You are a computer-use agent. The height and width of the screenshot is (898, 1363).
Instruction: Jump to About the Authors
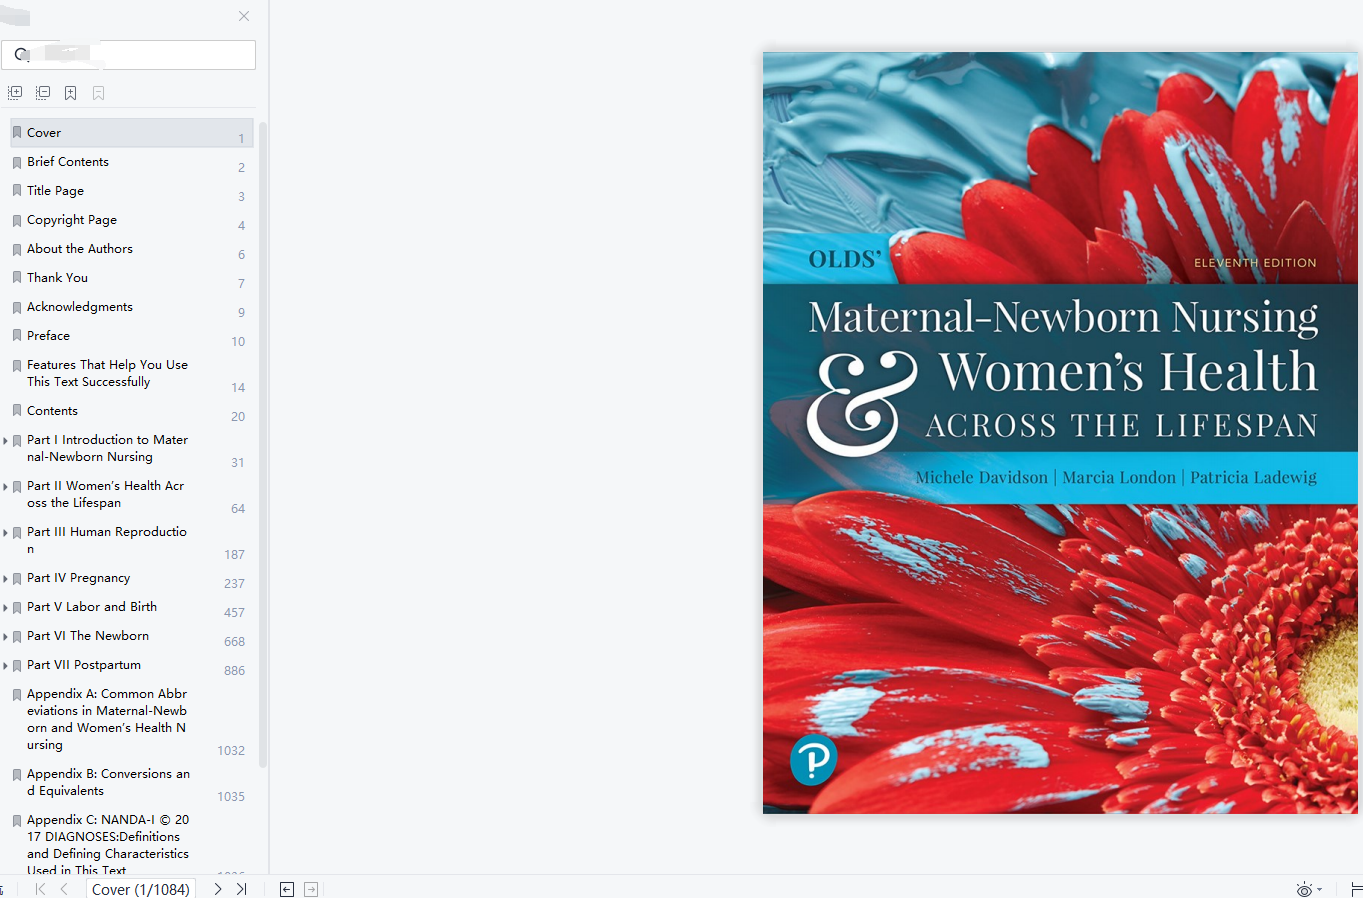80,249
